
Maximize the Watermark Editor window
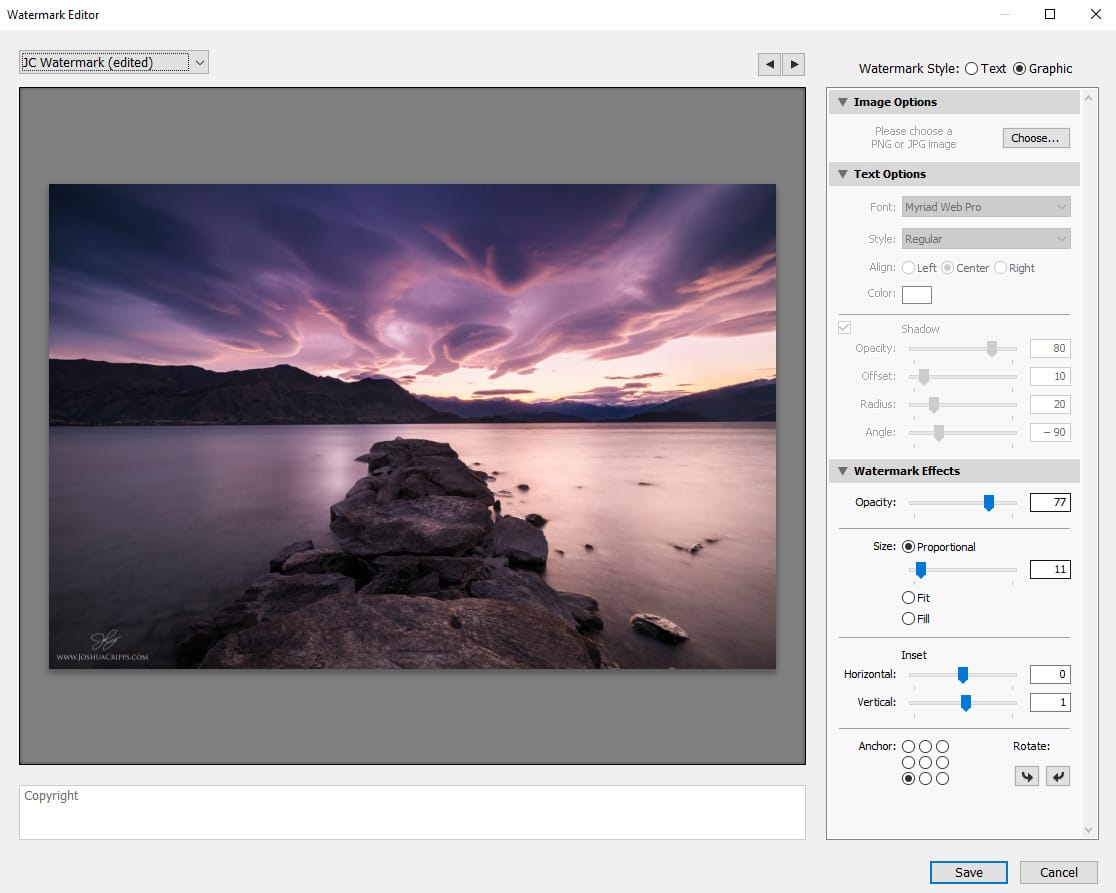(x=1050, y=14)
